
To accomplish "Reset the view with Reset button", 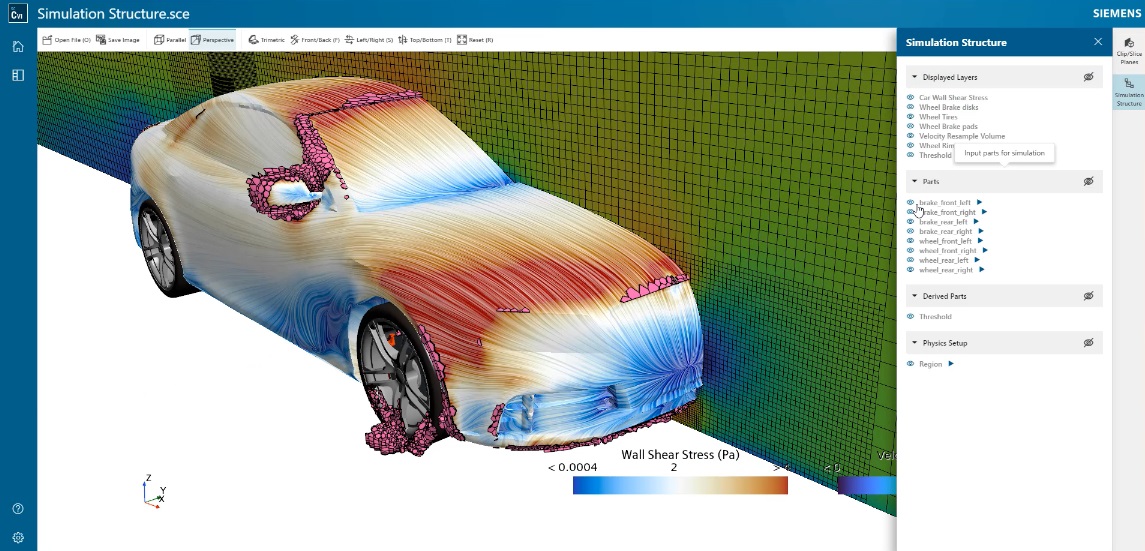I will tap(461, 40).
